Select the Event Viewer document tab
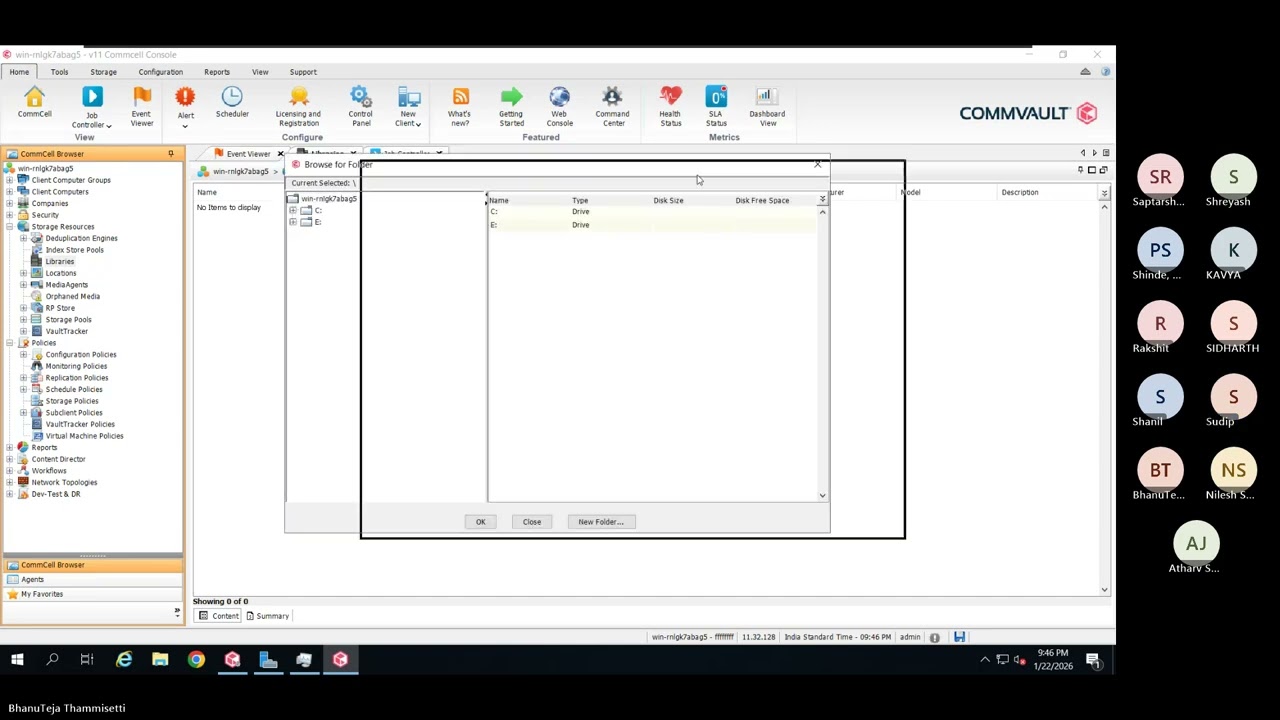This screenshot has width=1280, height=720. 247,154
